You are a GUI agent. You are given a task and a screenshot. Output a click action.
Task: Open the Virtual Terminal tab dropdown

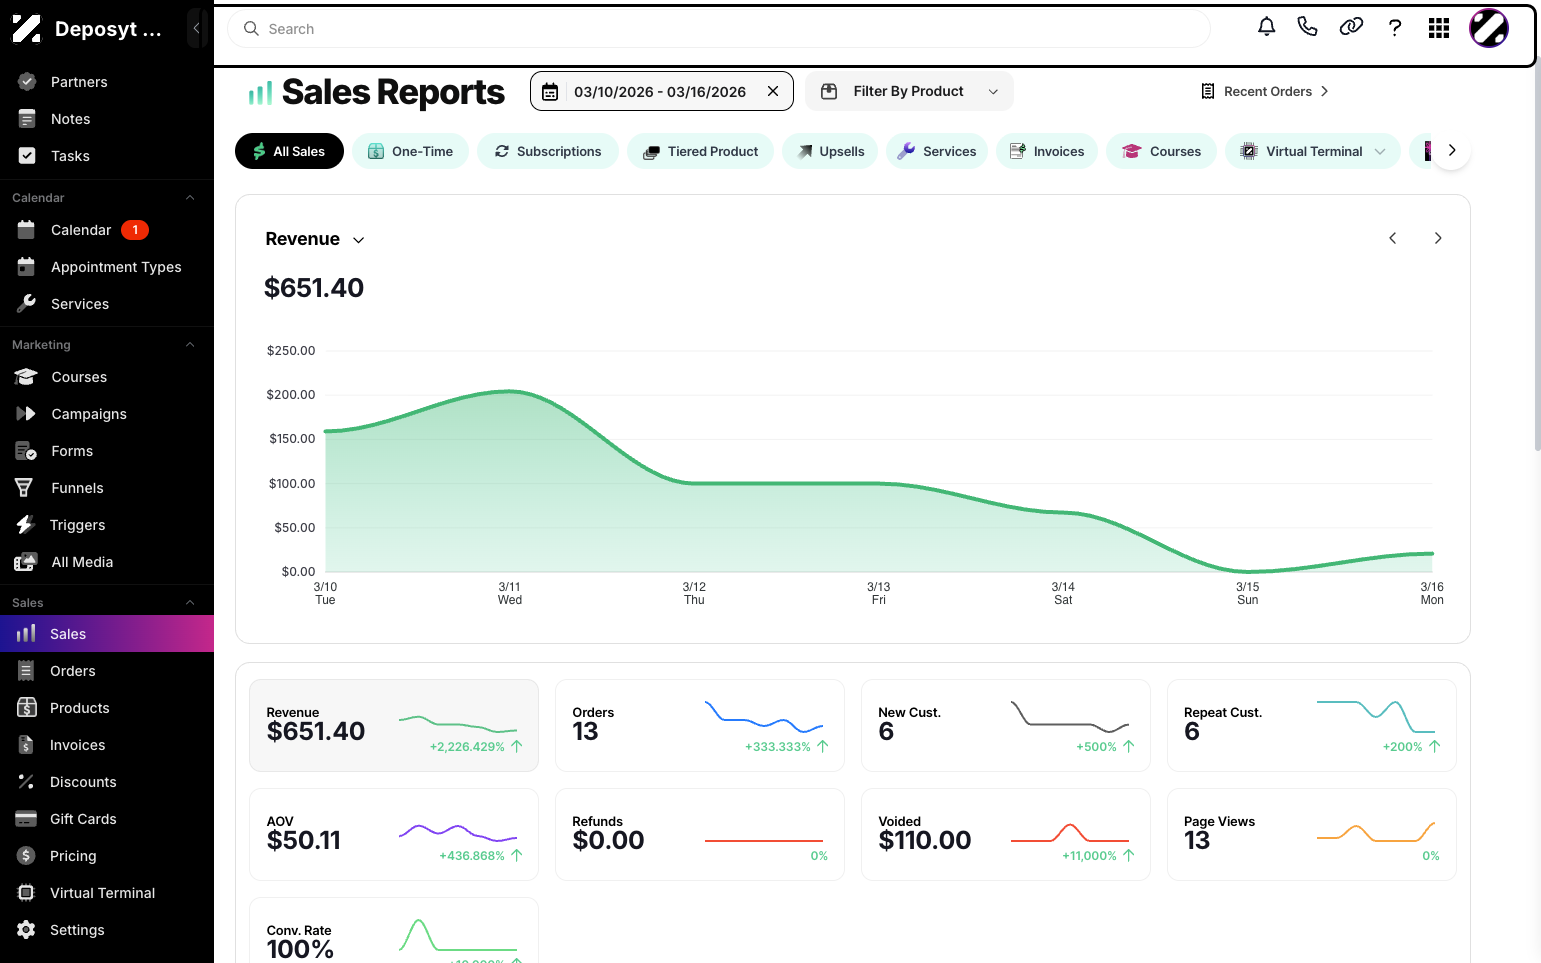coord(1313,151)
